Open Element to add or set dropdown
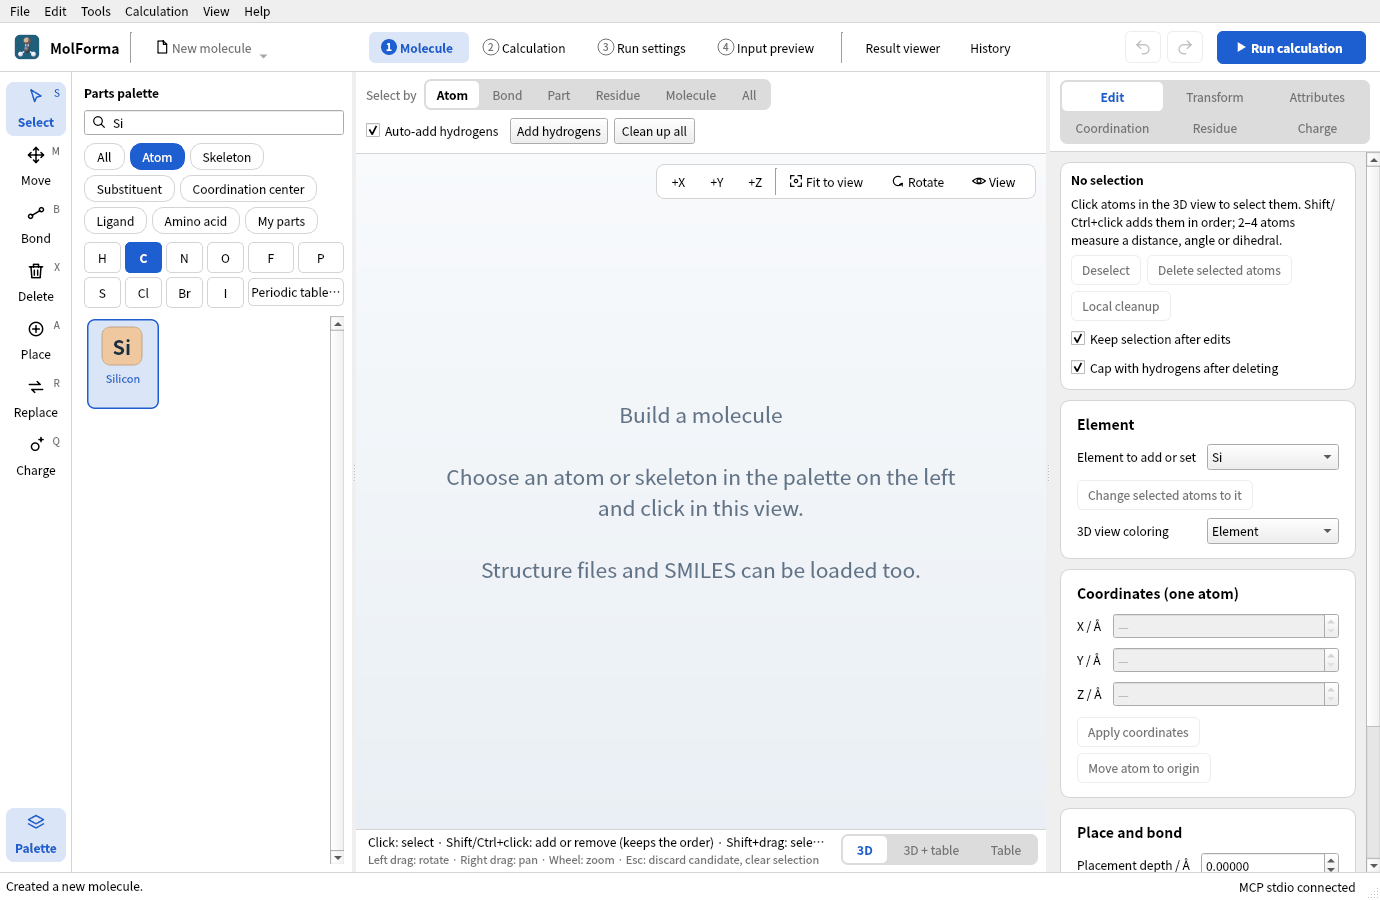This screenshot has height=900, width=1380. tap(1272, 457)
